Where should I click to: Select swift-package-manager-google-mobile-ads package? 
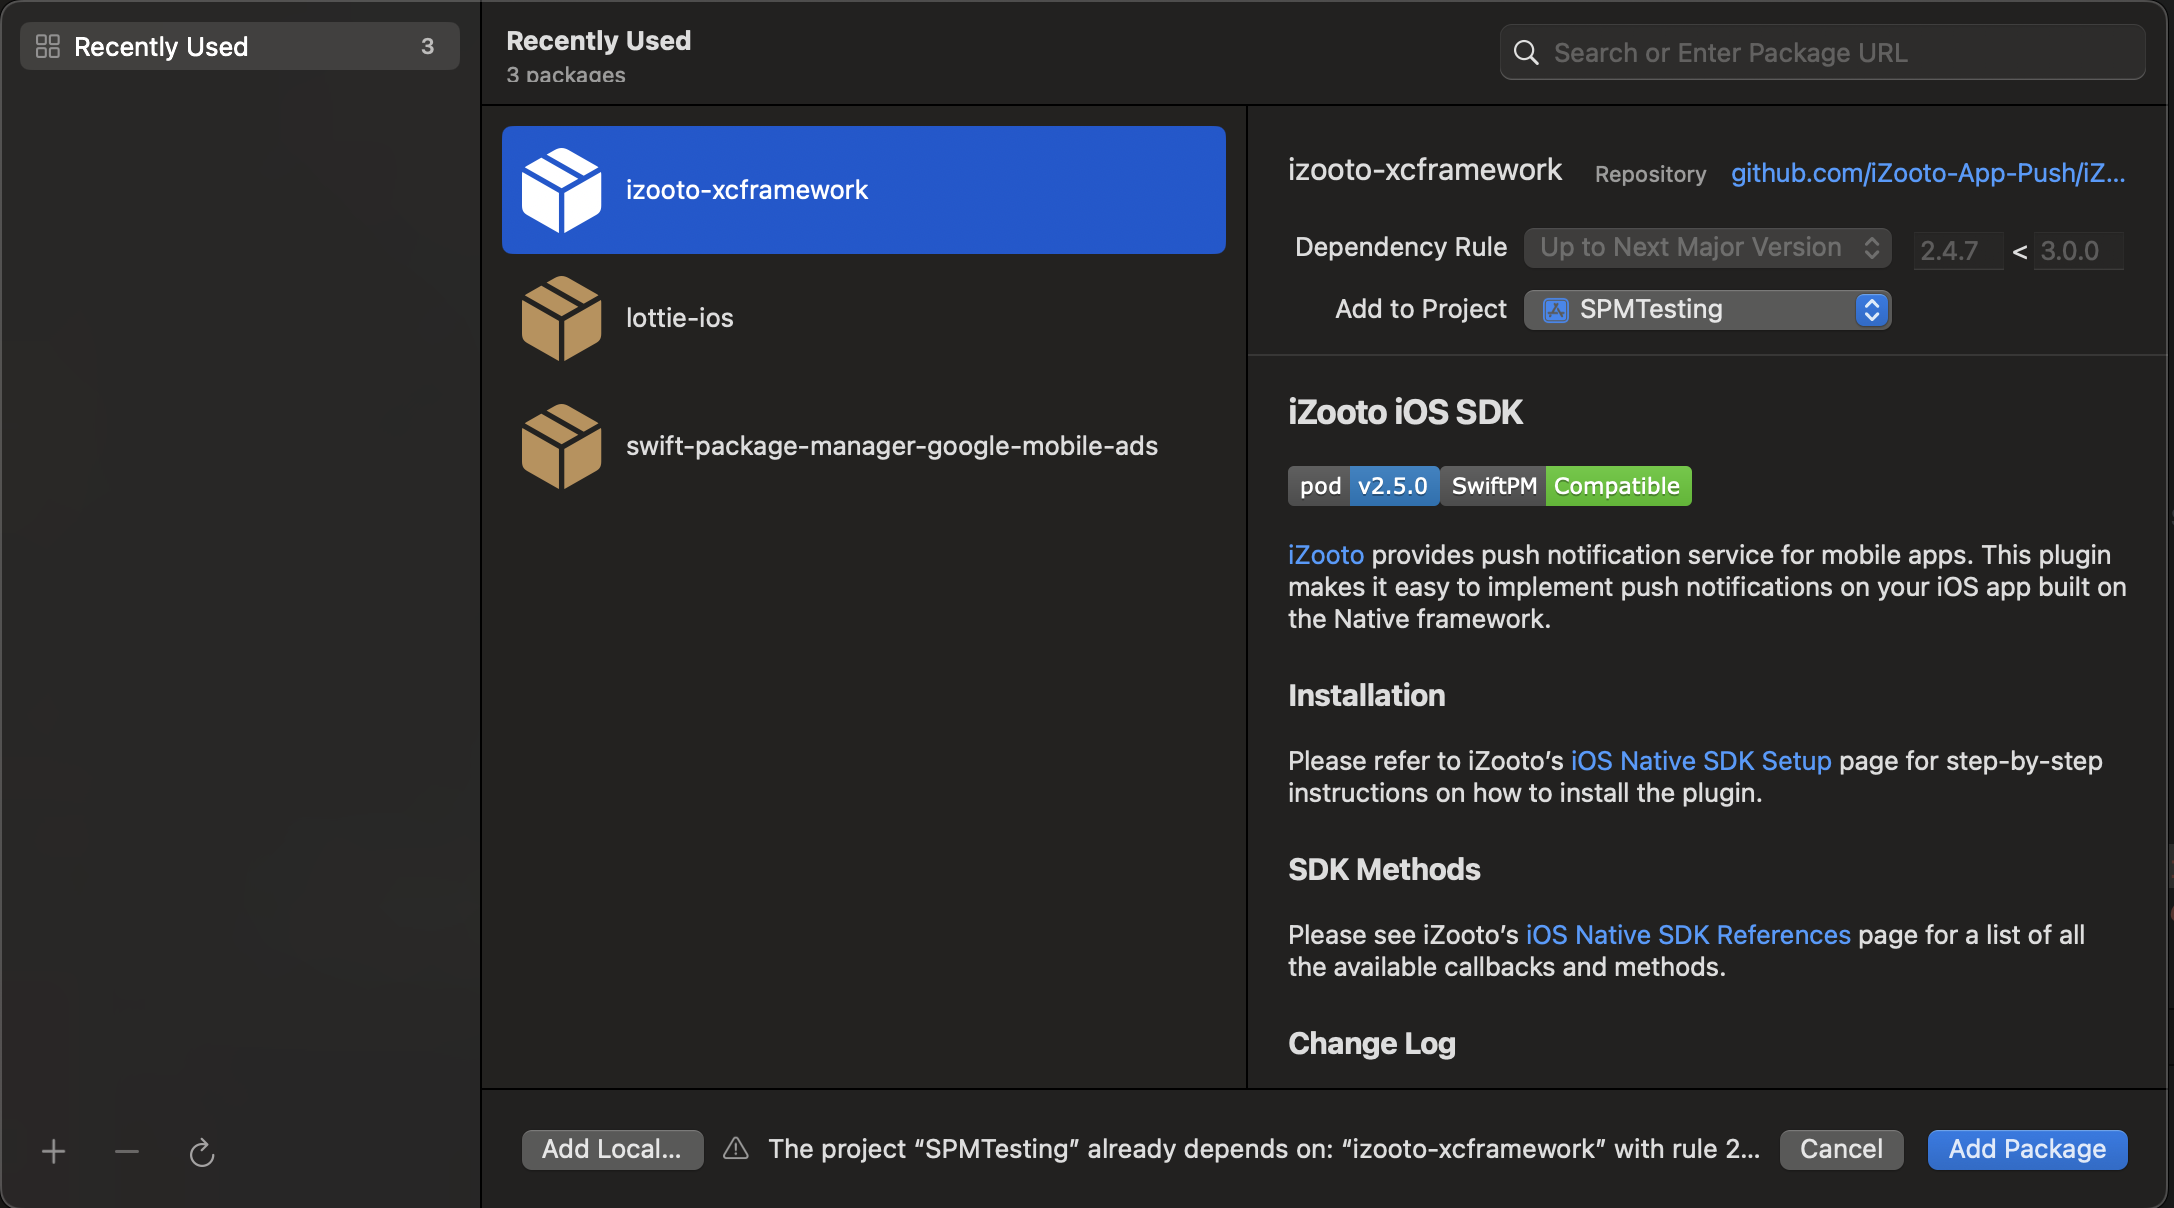coord(890,446)
